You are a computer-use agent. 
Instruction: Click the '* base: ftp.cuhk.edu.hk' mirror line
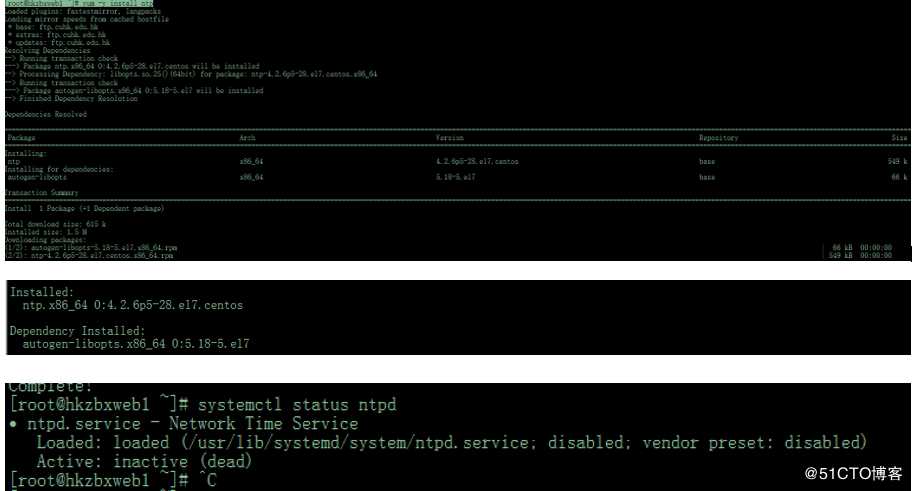tap(52, 27)
